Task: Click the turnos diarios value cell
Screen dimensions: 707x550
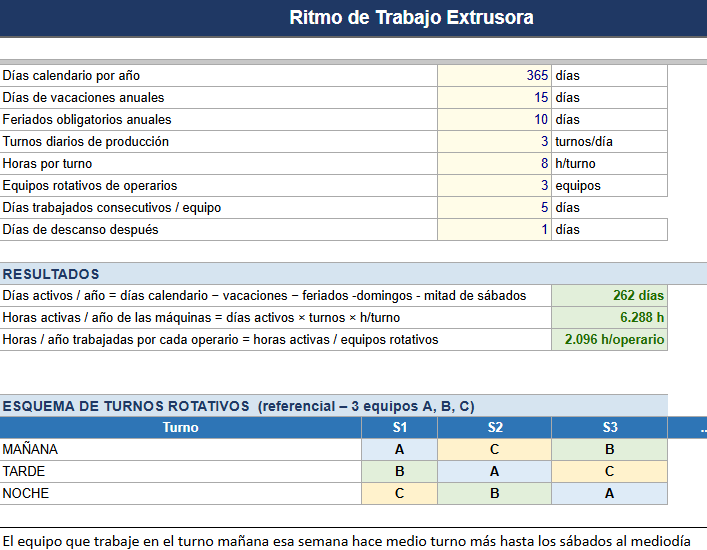Action: pos(494,142)
